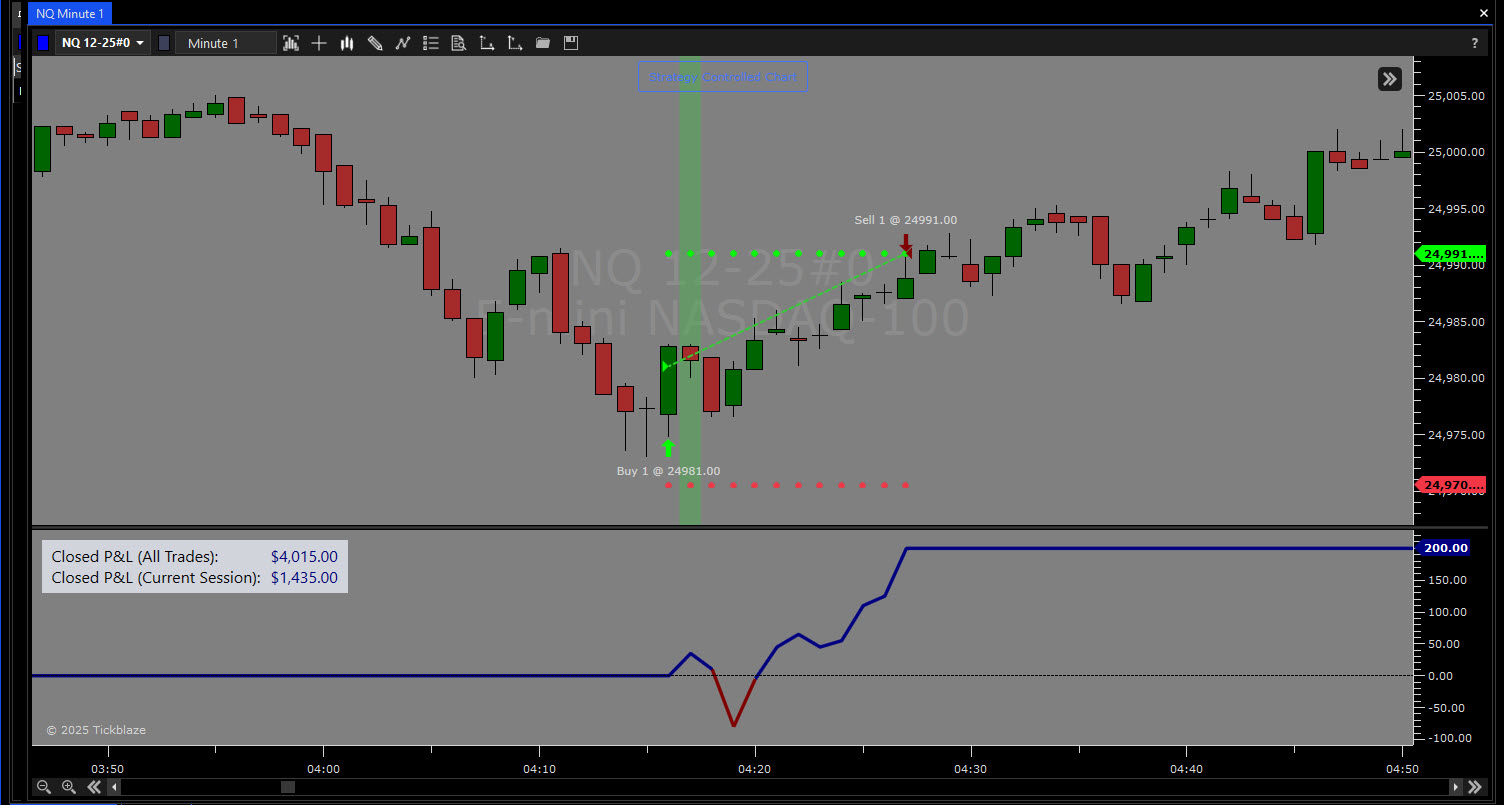Open the candlestick chart type icon
This screenshot has height=805, width=1504.
(347, 43)
